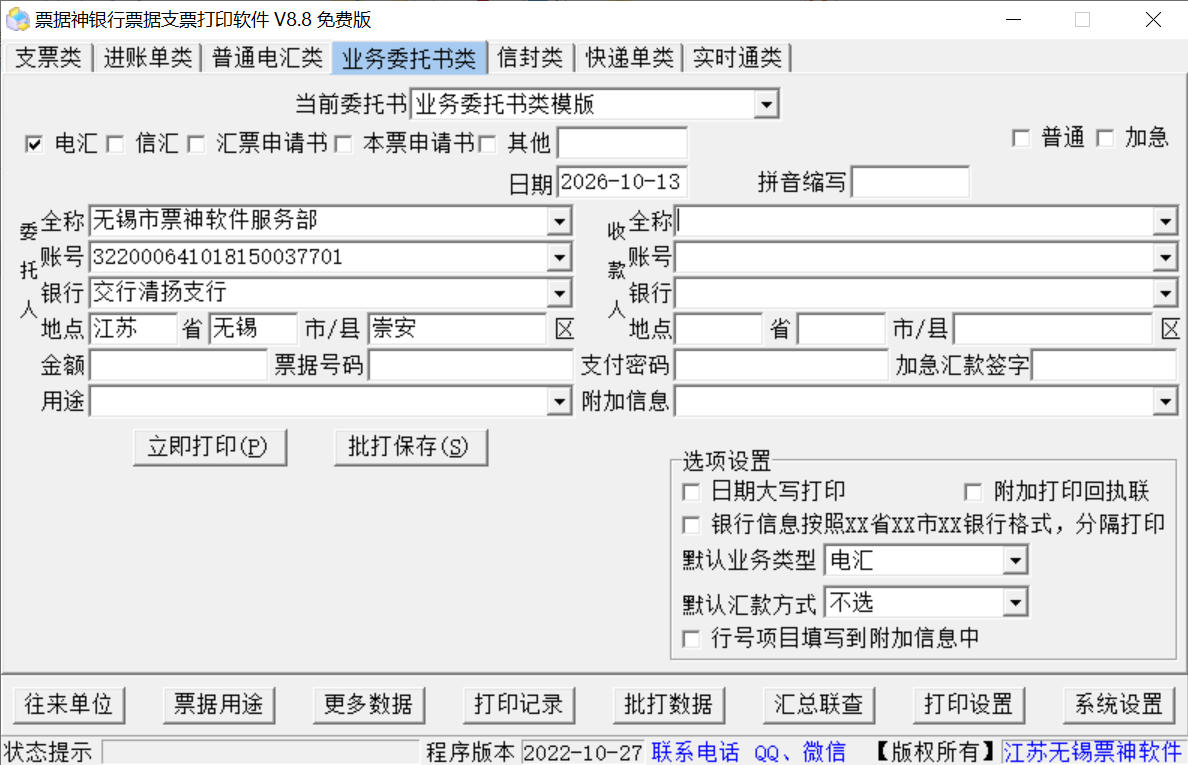Open the 进账单类 tab
Image resolution: width=1188 pixels, height=765 pixels.
[x=148, y=58]
